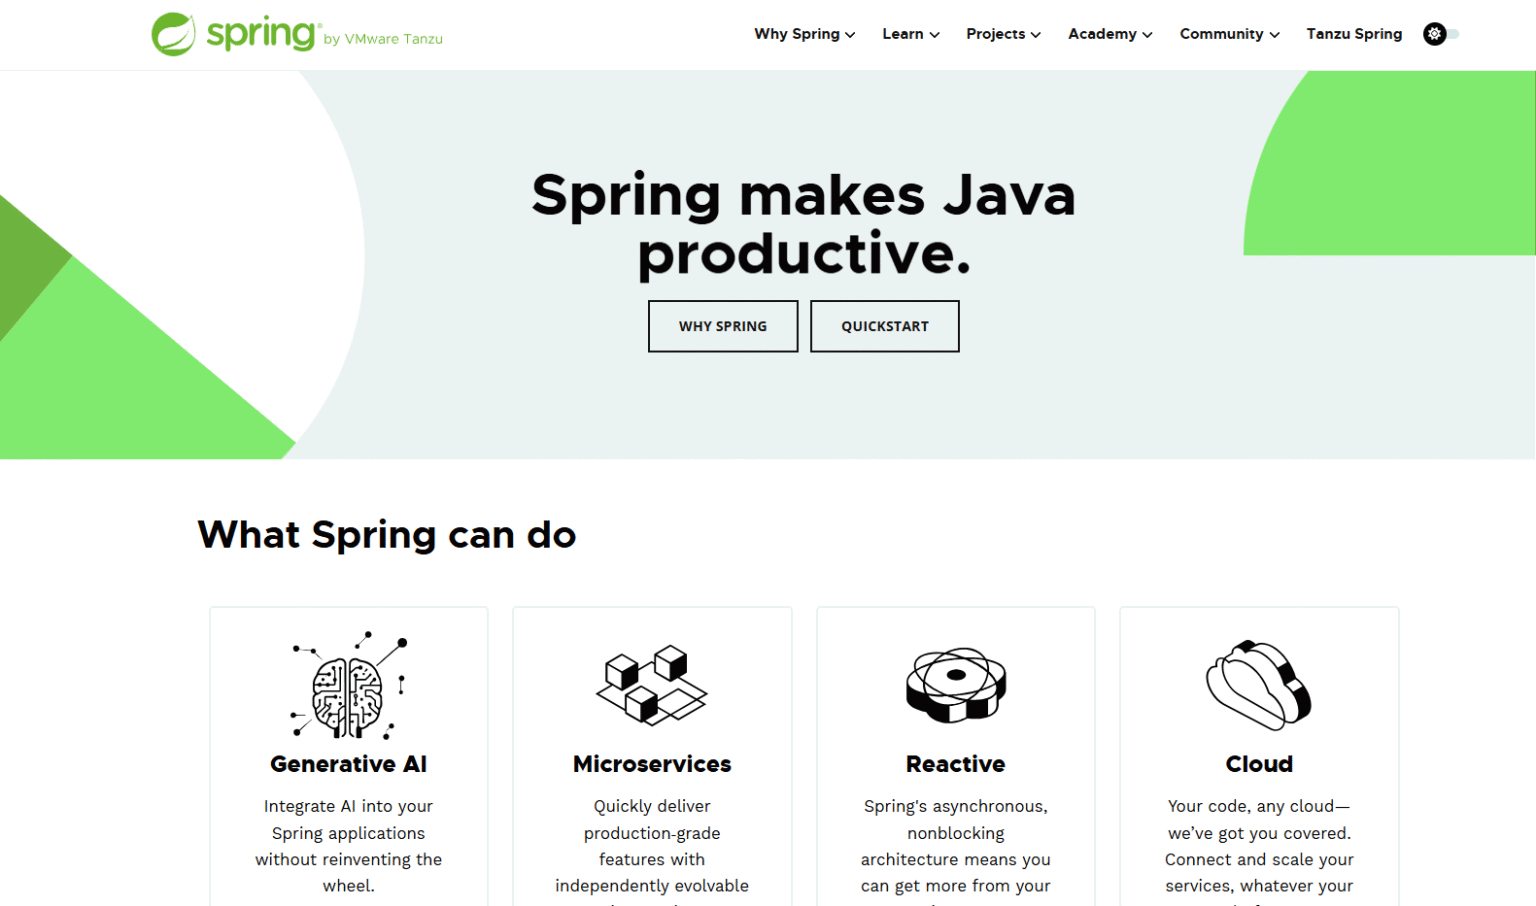The height and width of the screenshot is (906, 1536).
Task: Select the Reactive atom icon
Action: [955, 685]
